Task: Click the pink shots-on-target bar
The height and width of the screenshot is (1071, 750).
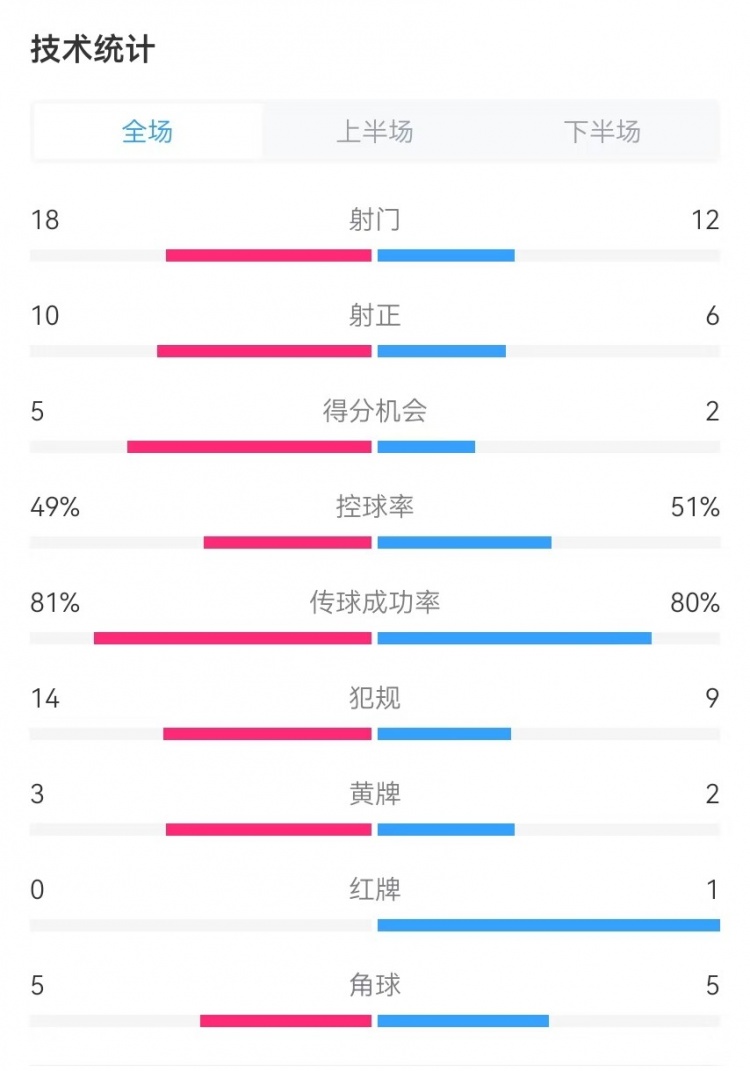Action: tap(265, 350)
